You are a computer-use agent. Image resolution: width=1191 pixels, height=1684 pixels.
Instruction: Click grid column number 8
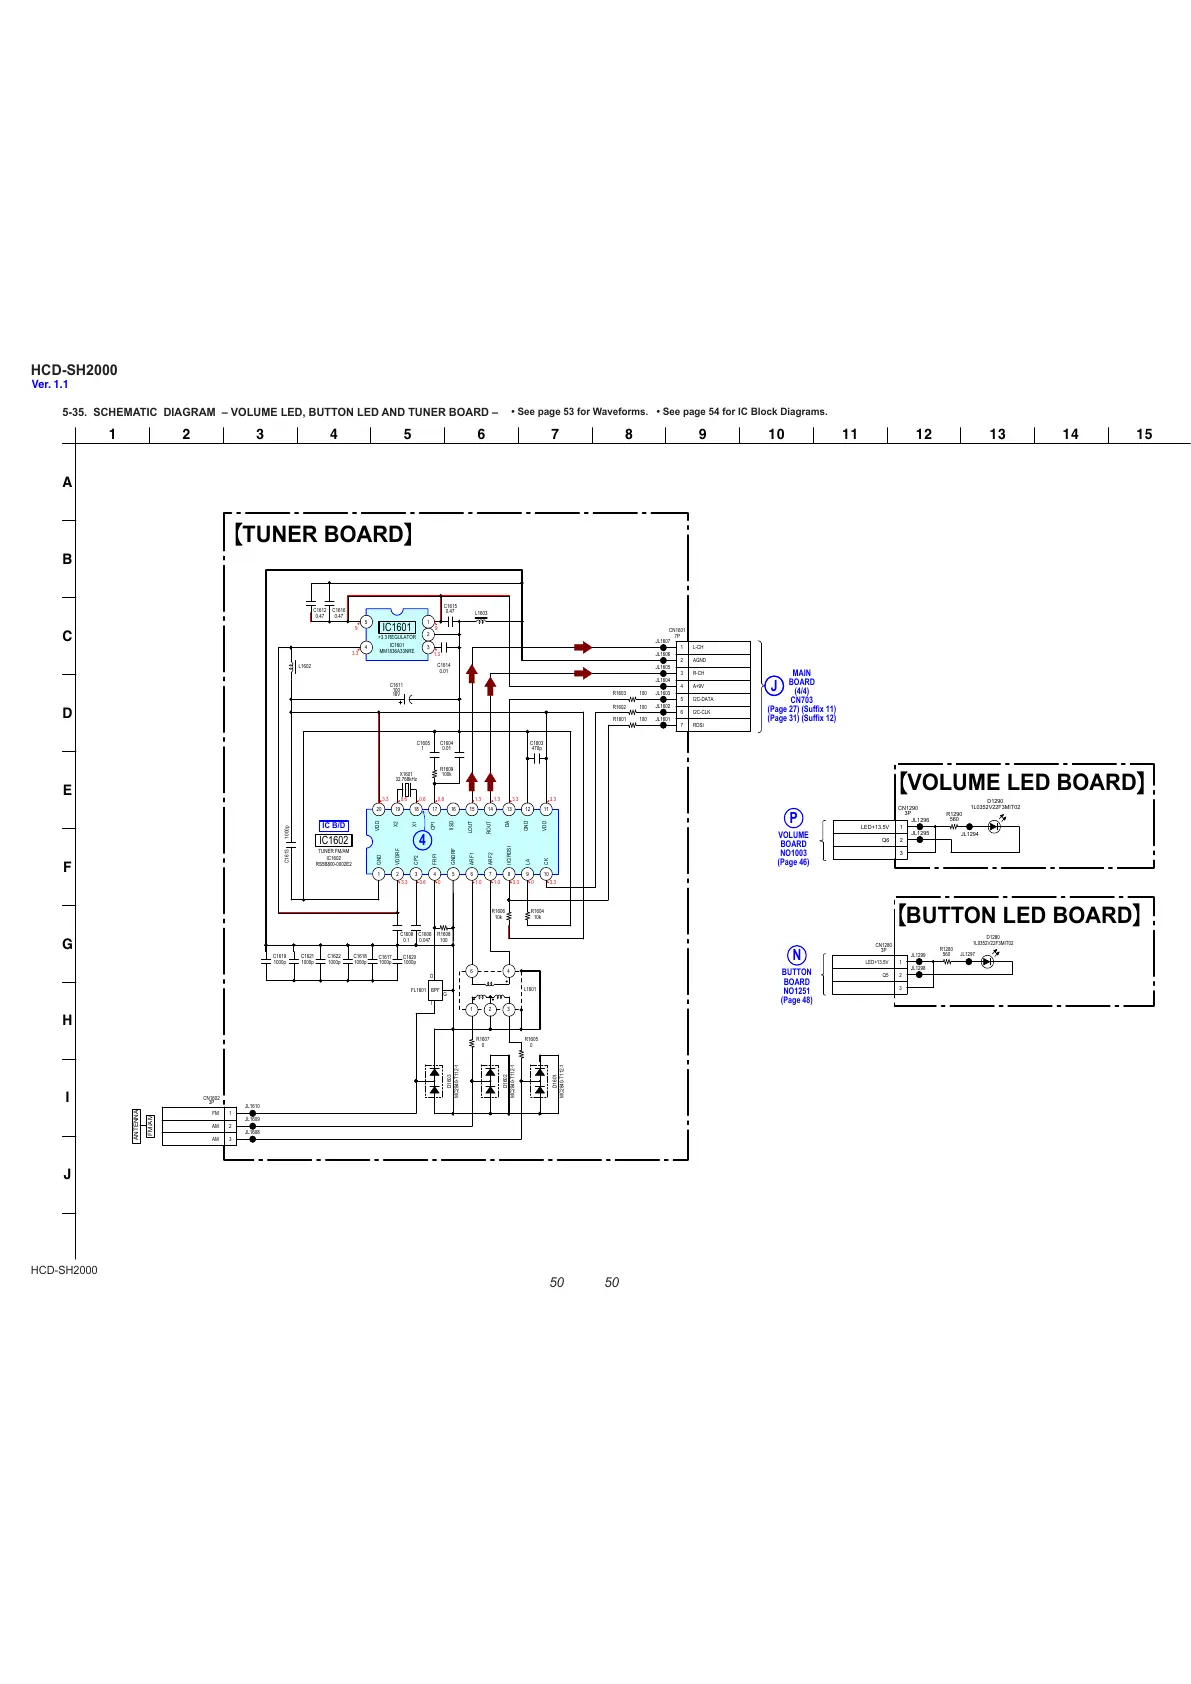click(x=629, y=434)
